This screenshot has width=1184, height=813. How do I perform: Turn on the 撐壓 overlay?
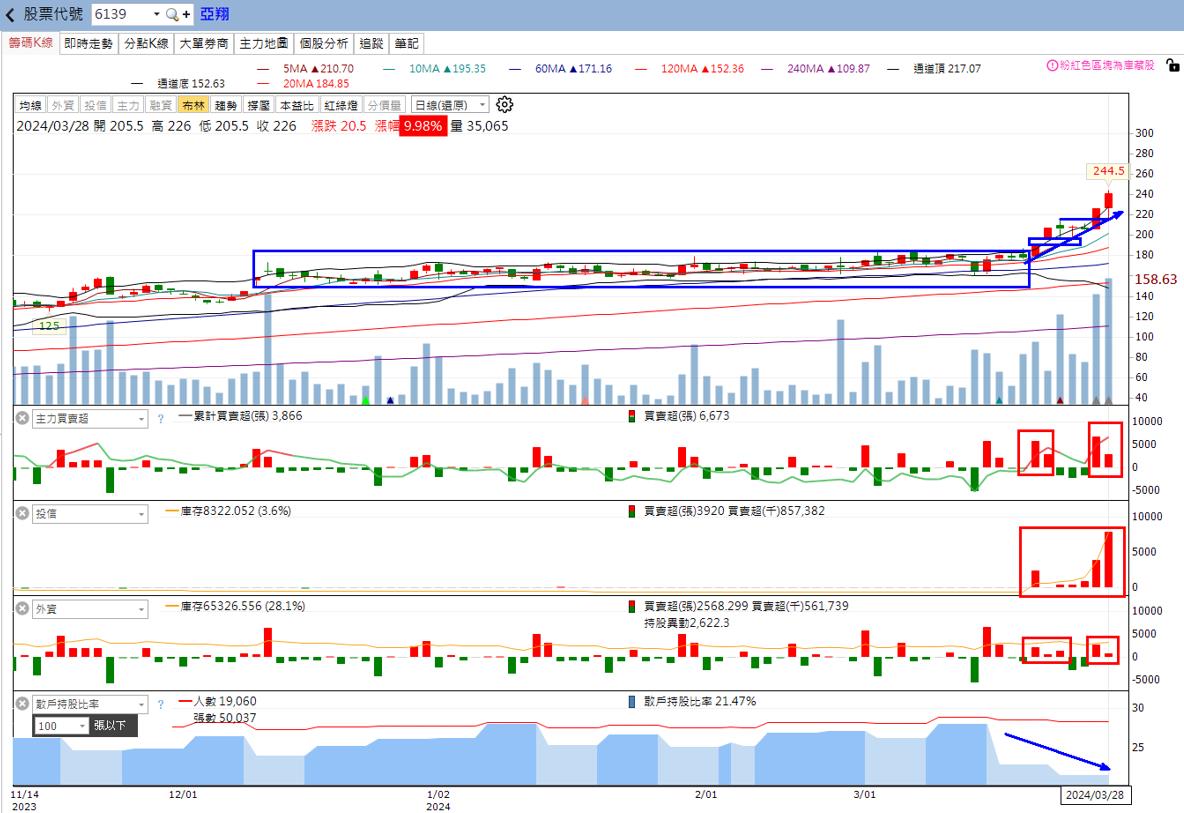[x=256, y=104]
